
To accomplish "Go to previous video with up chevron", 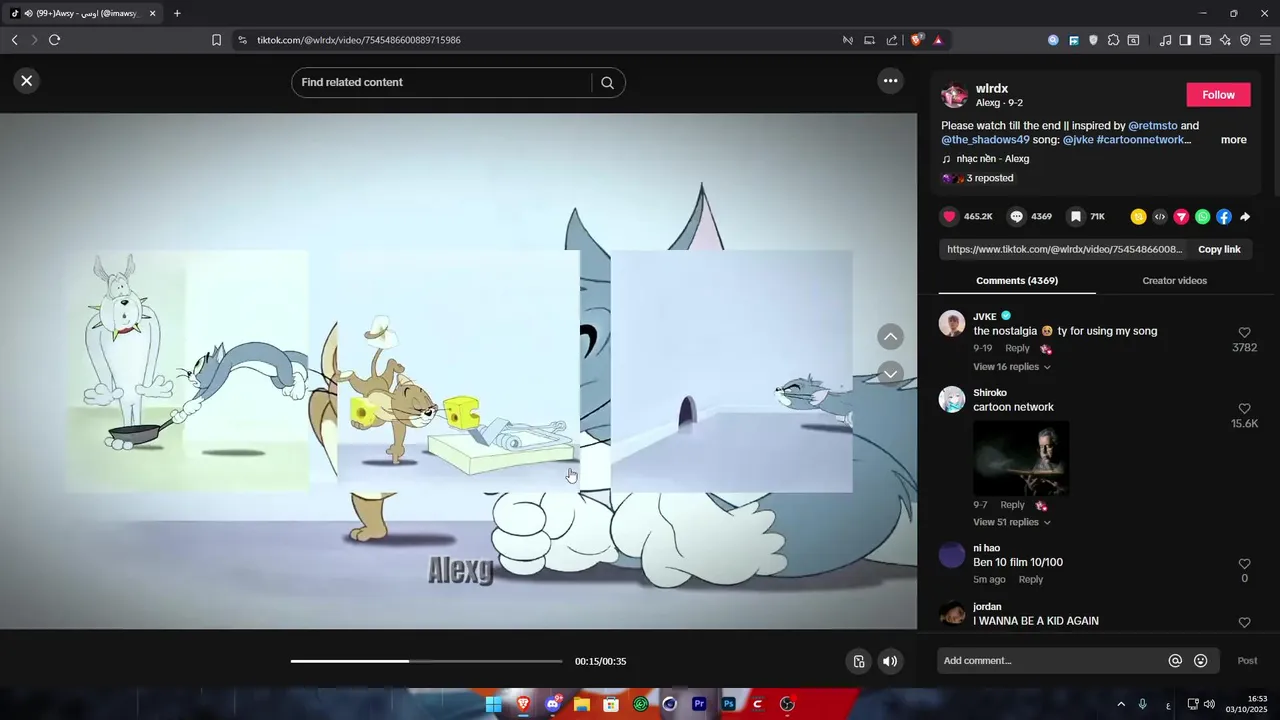I will coord(890,337).
